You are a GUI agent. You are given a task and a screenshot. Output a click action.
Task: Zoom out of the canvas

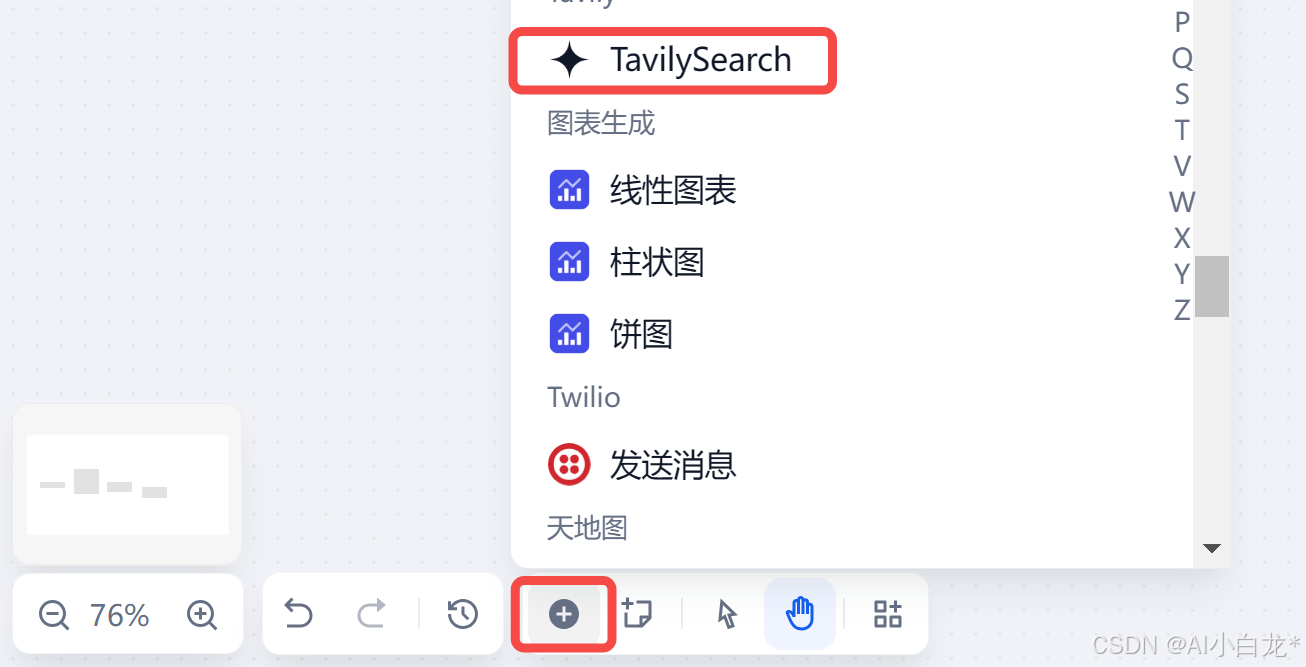tap(53, 615)
